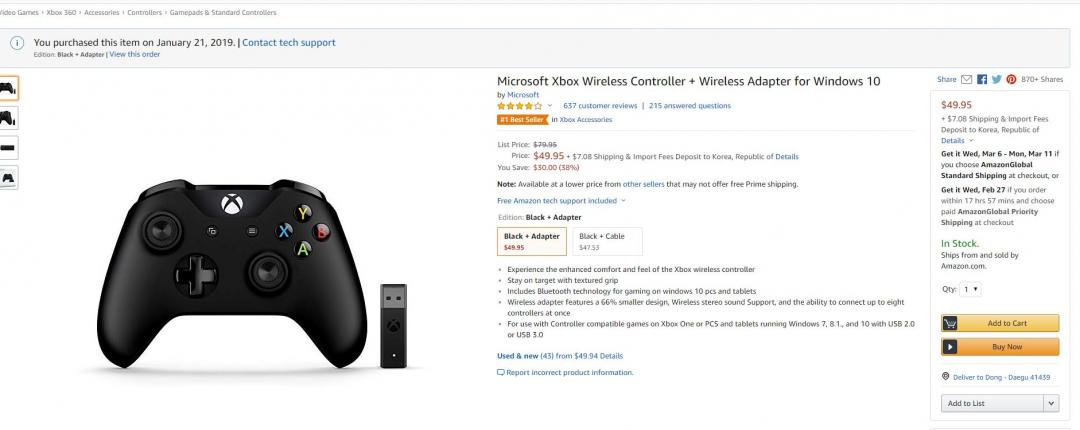Click the star rating icons
This screenshot has width=1080, height=430.
pos(520,105)
